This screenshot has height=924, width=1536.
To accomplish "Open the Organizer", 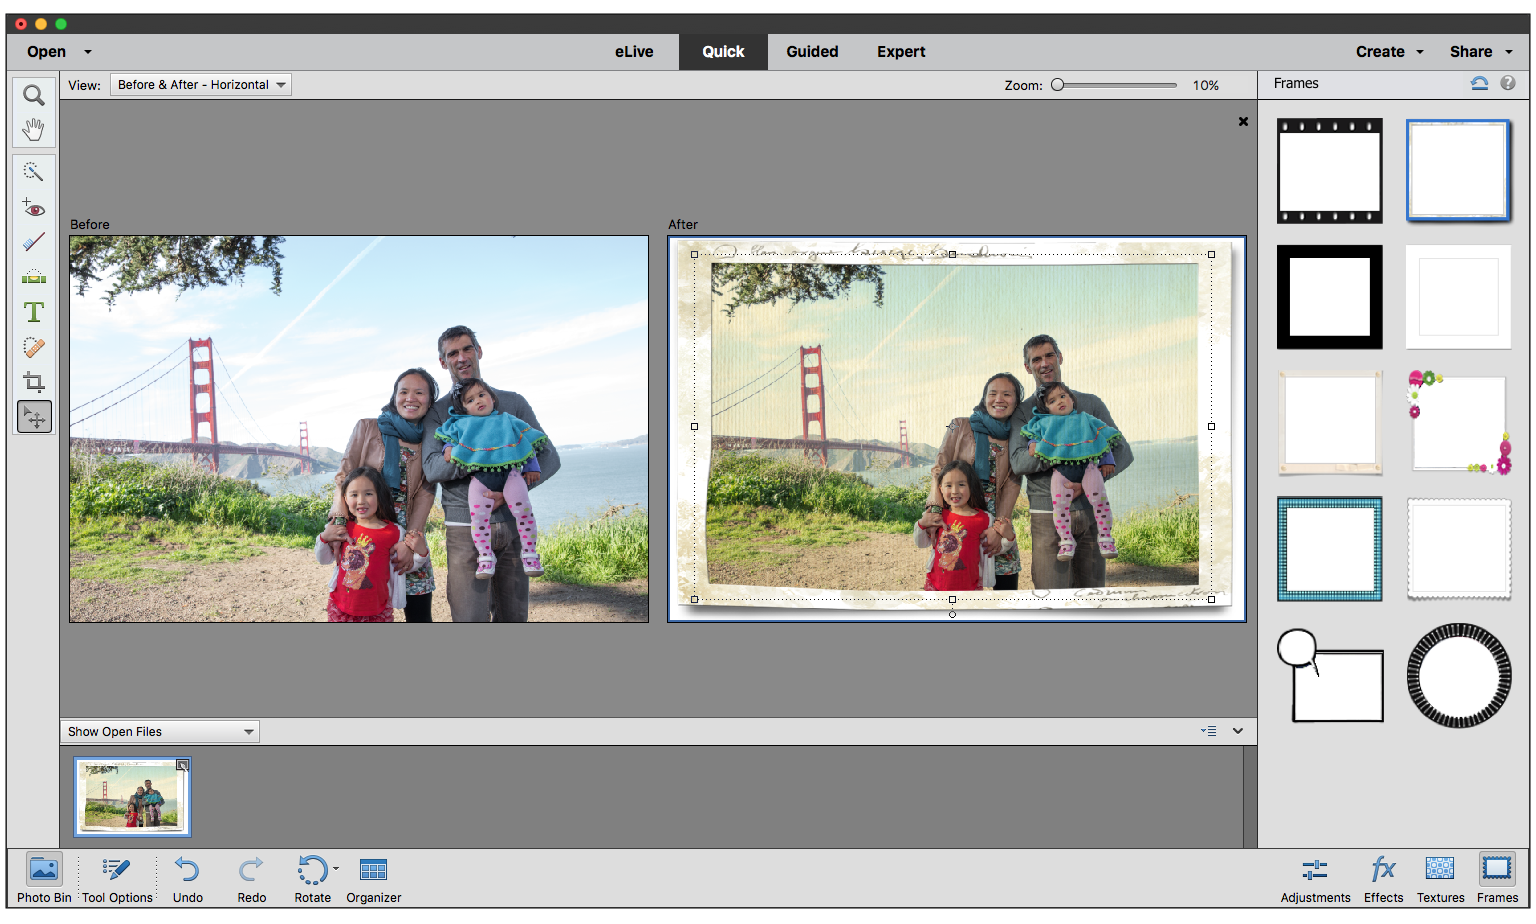I will [x=374, y=879].
